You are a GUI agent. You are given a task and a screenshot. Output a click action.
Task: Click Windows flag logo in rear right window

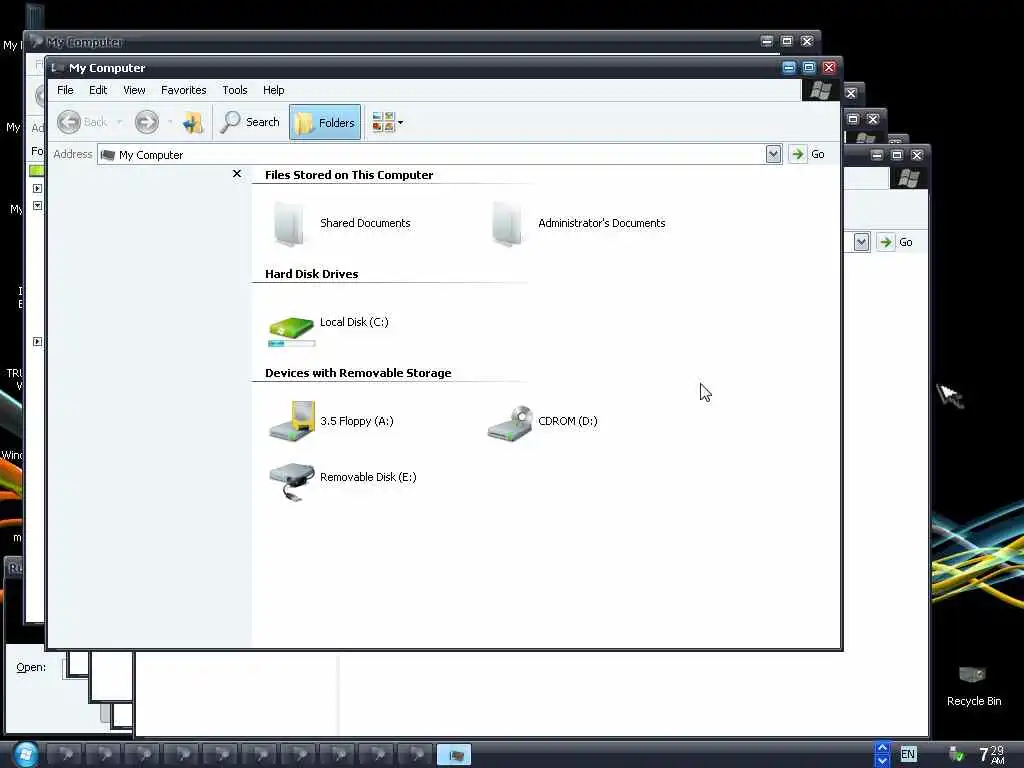click(x=908, y=178)
